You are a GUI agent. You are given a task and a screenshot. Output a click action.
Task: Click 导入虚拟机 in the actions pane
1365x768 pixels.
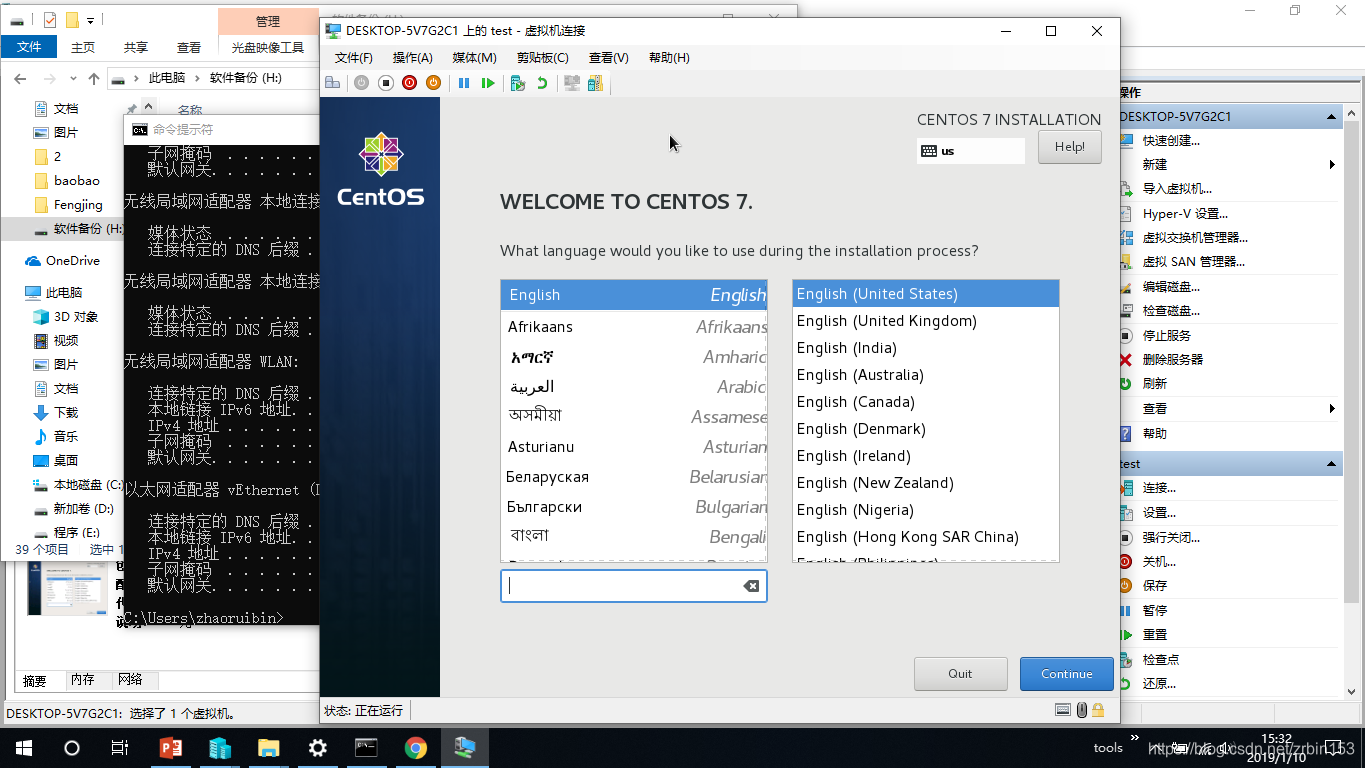pos(1177,189)
